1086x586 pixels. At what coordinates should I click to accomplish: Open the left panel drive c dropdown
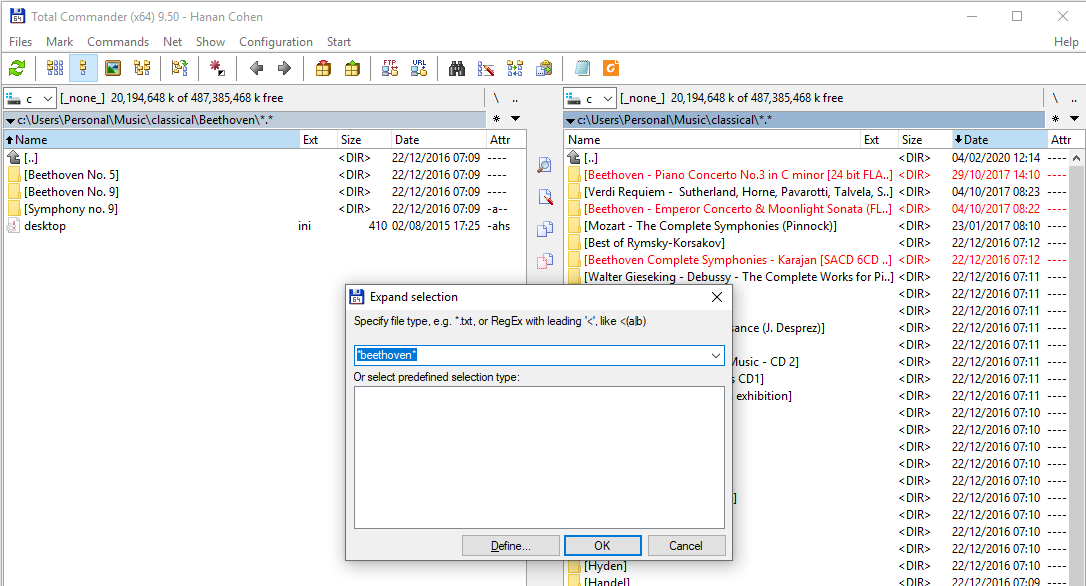(x=29, y=98)
